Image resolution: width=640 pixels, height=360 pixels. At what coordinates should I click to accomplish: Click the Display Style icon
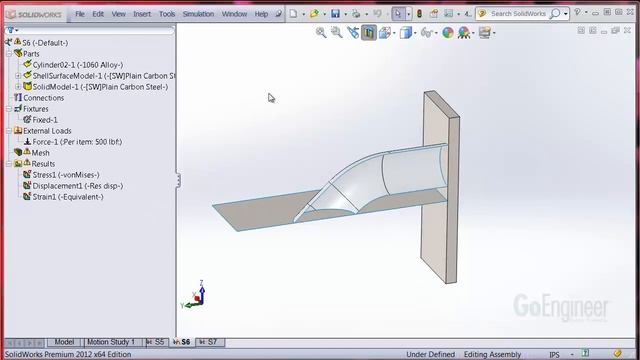[405, 33]
